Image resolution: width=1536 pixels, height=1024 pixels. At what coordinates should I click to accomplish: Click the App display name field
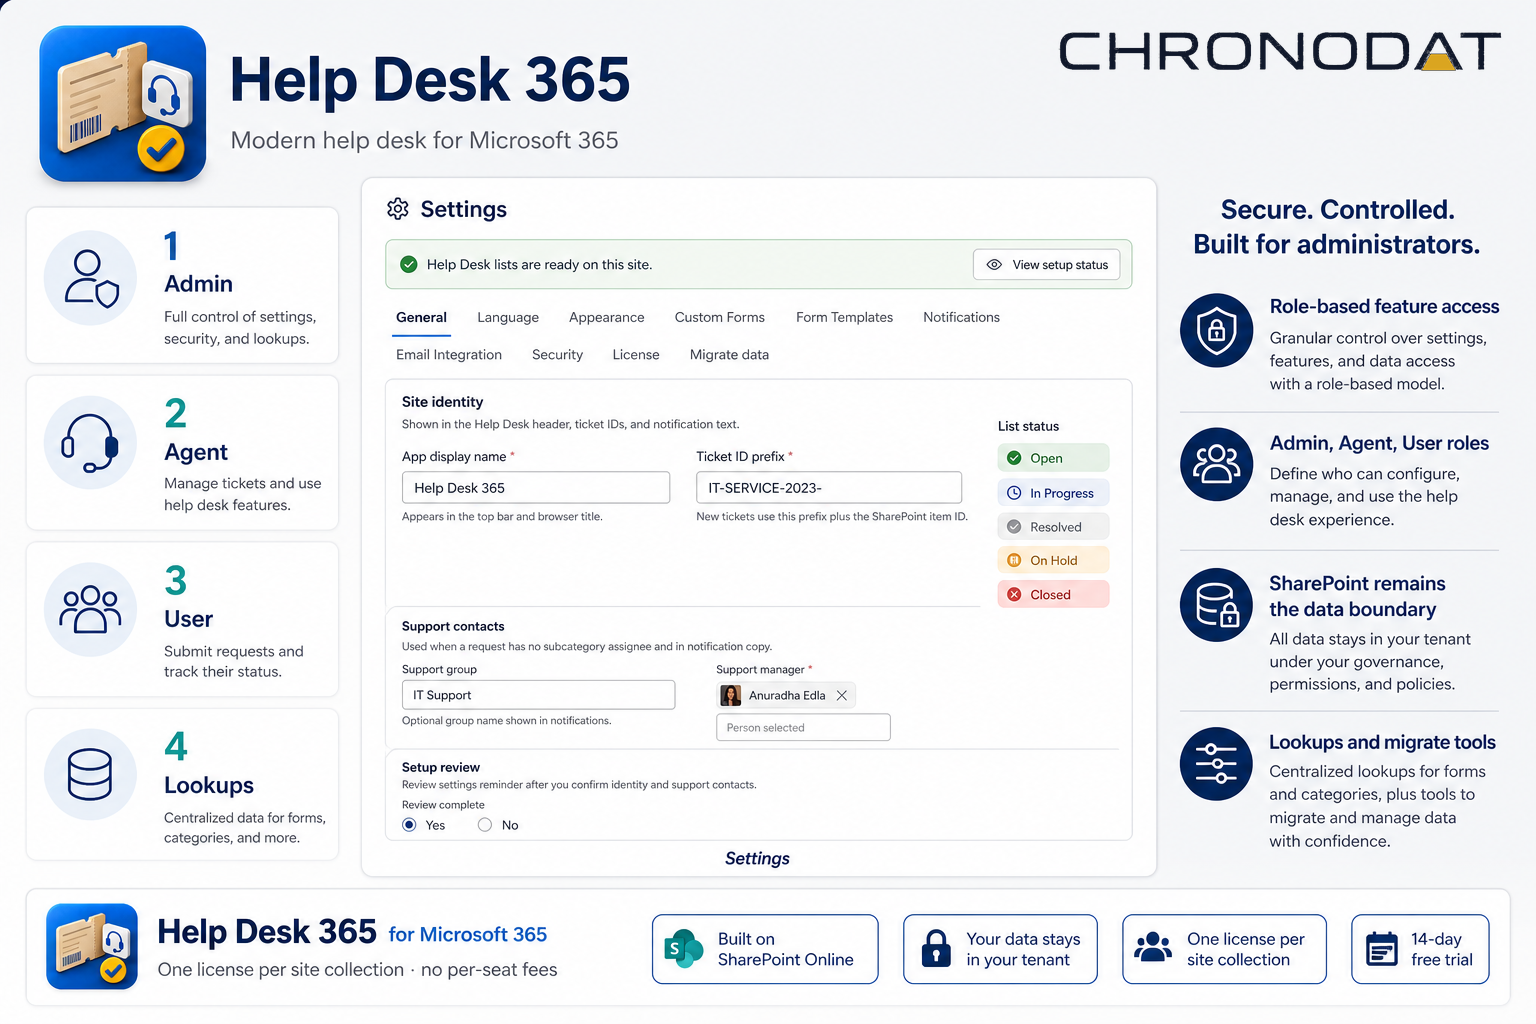point(536,488)
